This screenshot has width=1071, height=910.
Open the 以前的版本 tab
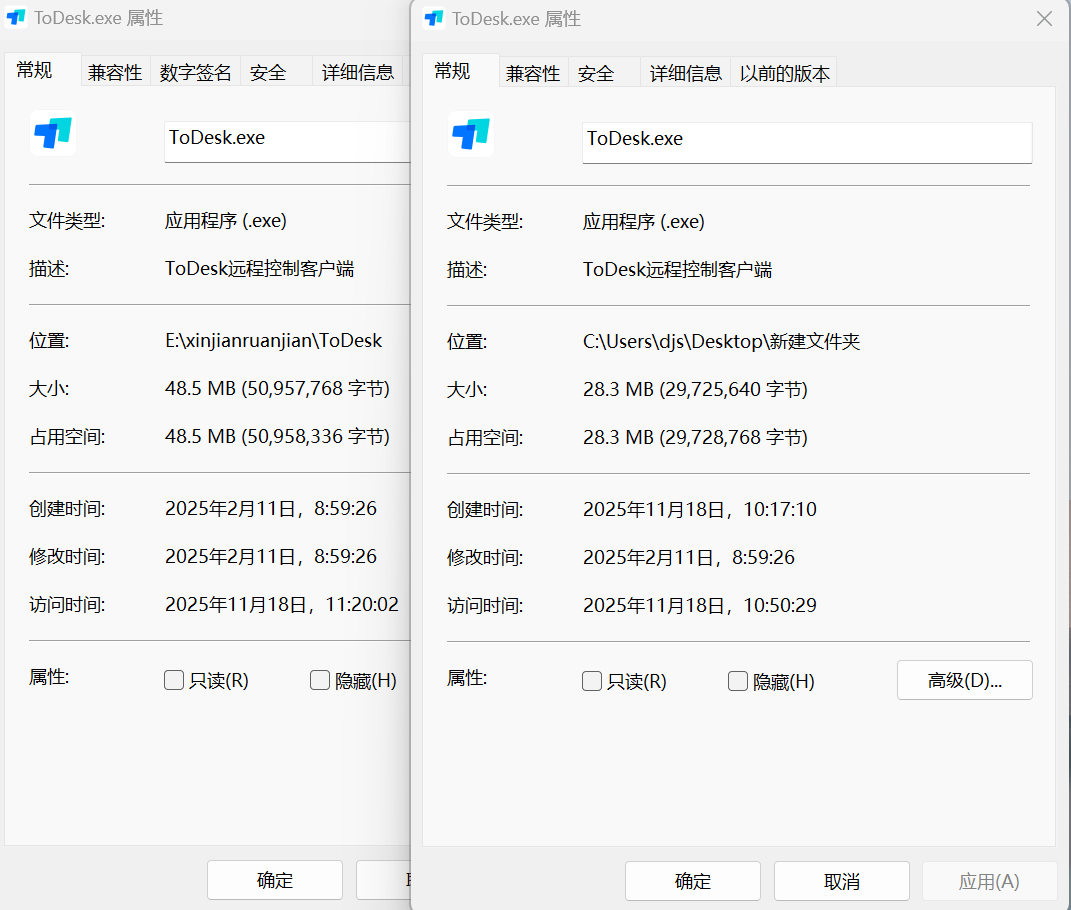[x=784, y=71]
